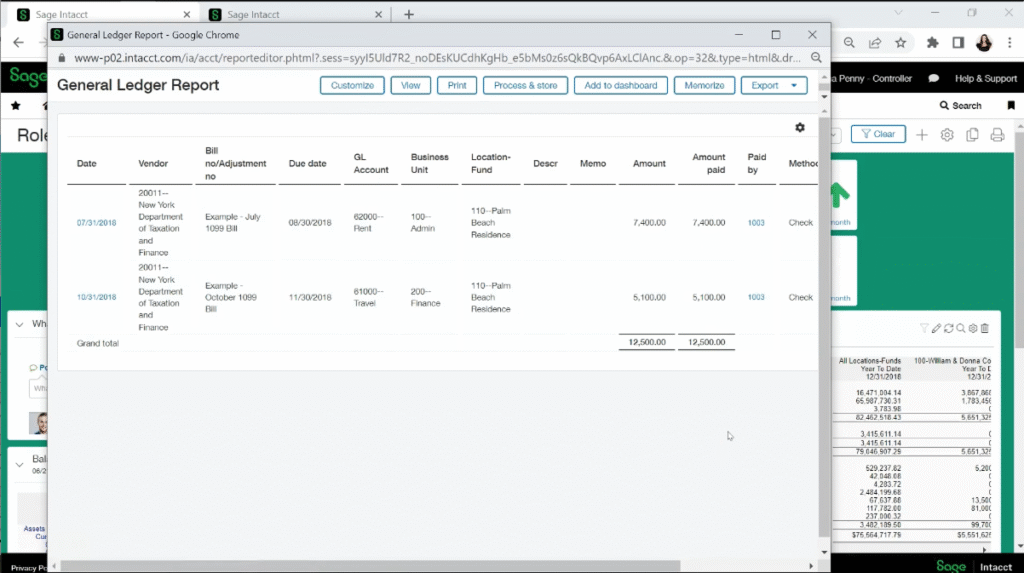
Task: Click the Memo column header
Action: click(592, 163)
